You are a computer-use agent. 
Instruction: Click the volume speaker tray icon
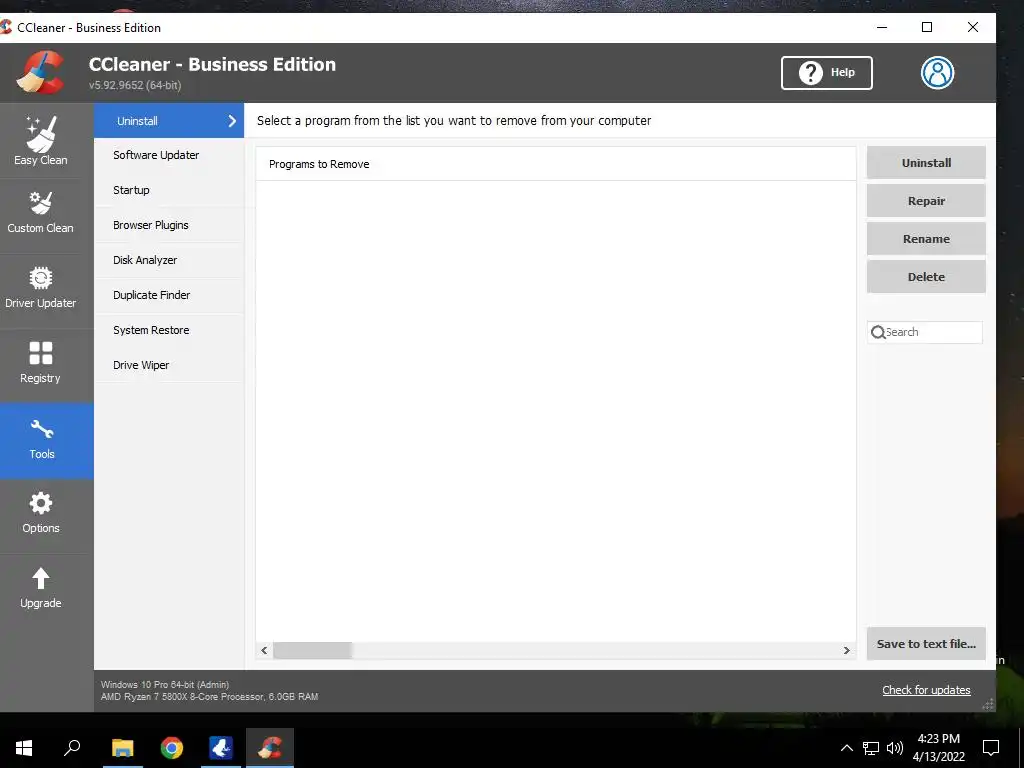coord(895,748)
